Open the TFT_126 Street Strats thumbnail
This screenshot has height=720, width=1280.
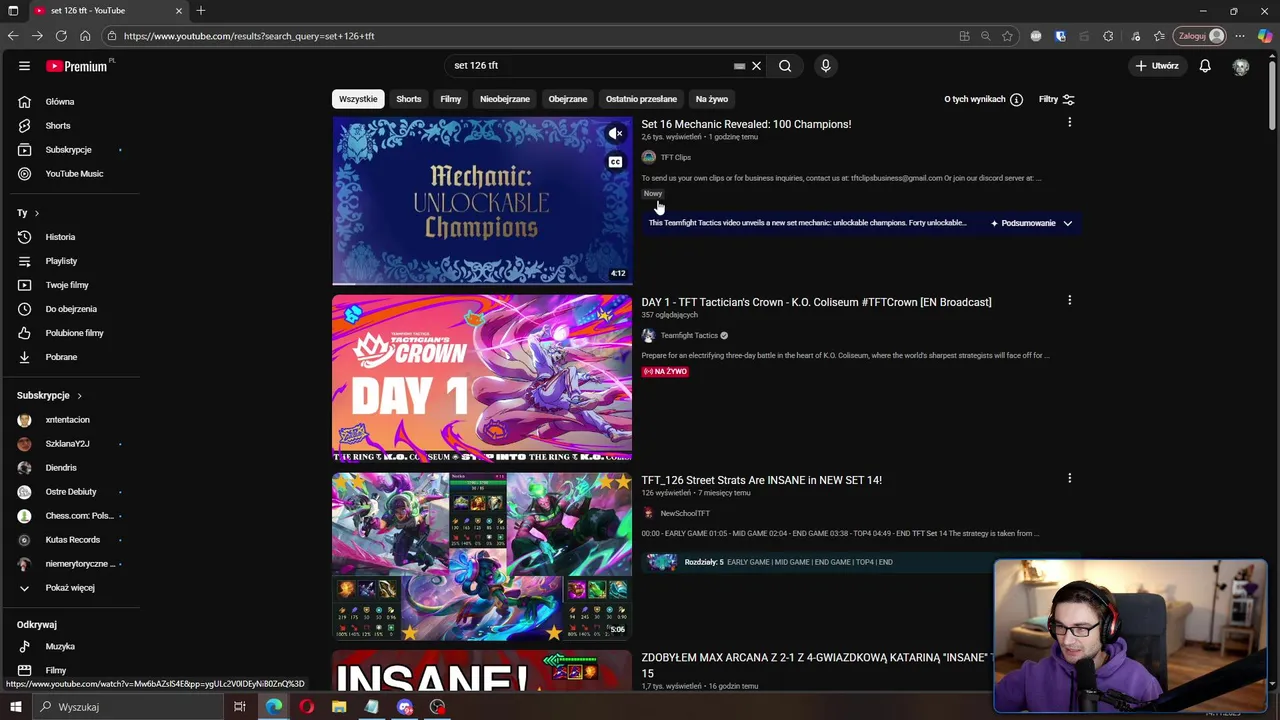[x=482, y=557]
